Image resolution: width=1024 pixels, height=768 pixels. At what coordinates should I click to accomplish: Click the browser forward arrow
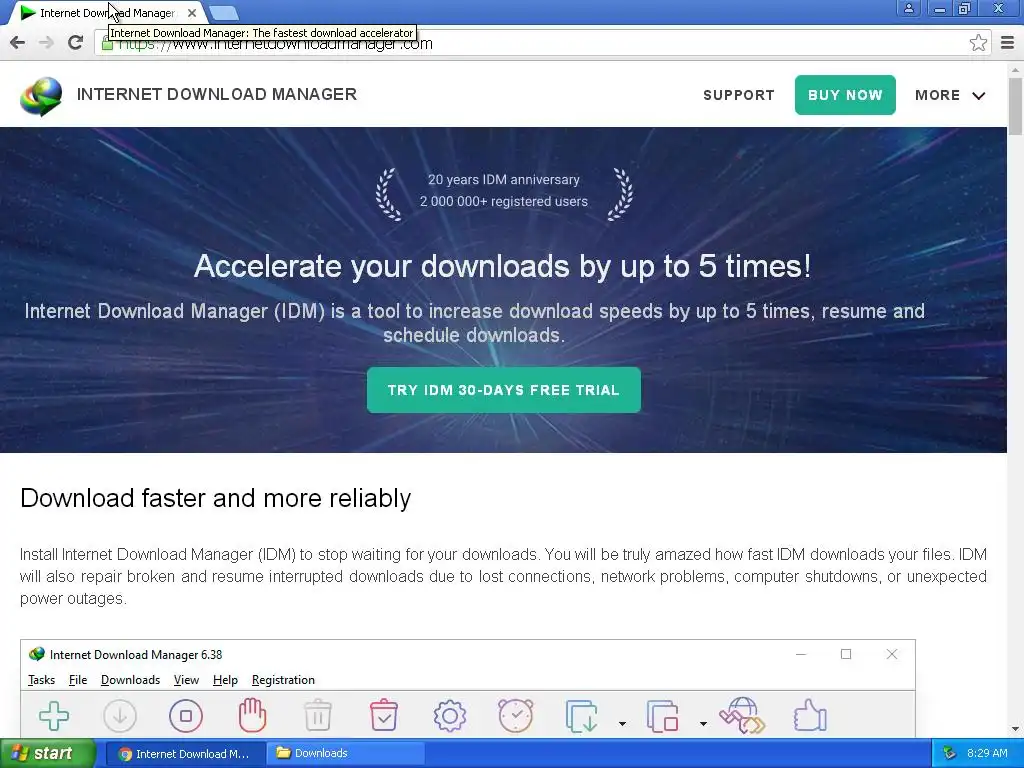pos(46,43)
